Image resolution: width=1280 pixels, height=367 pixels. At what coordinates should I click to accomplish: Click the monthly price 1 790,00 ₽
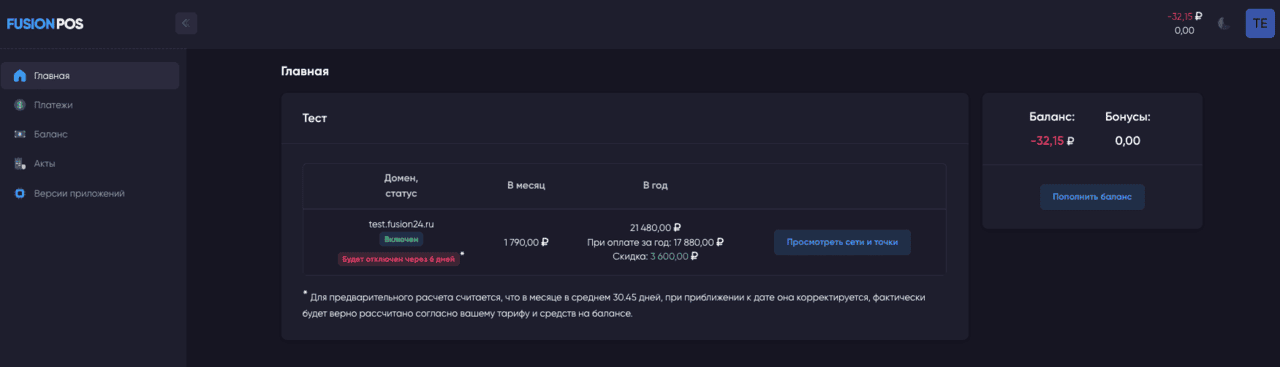[526, 242]
